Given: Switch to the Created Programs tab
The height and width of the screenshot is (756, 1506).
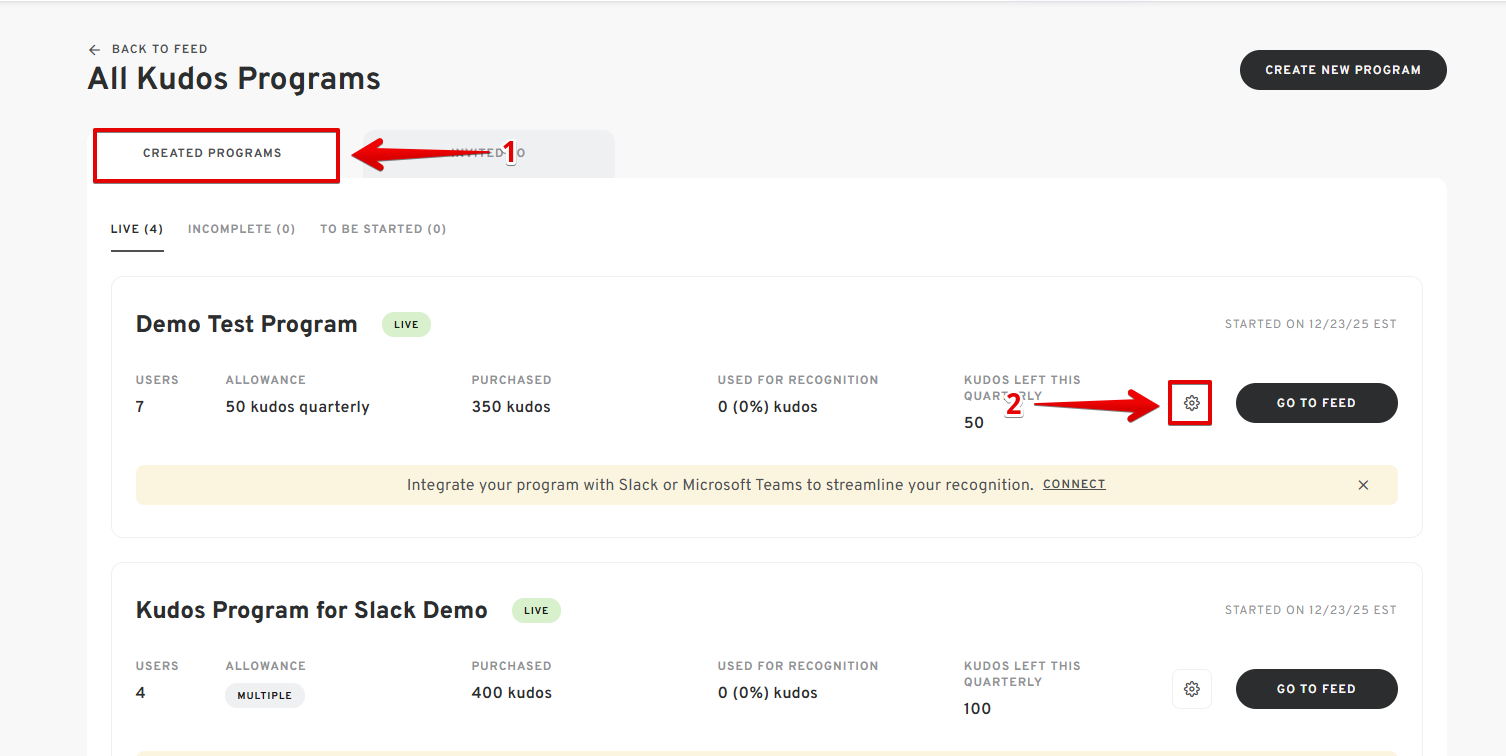Looking at the screenshot, I should [x=213, y=154].
